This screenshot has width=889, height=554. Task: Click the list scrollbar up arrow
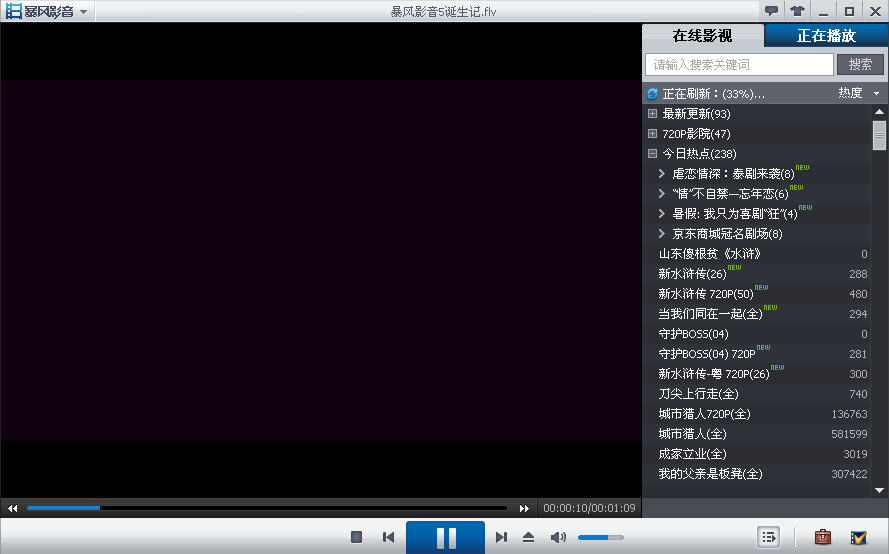click(x=879, y=112)
